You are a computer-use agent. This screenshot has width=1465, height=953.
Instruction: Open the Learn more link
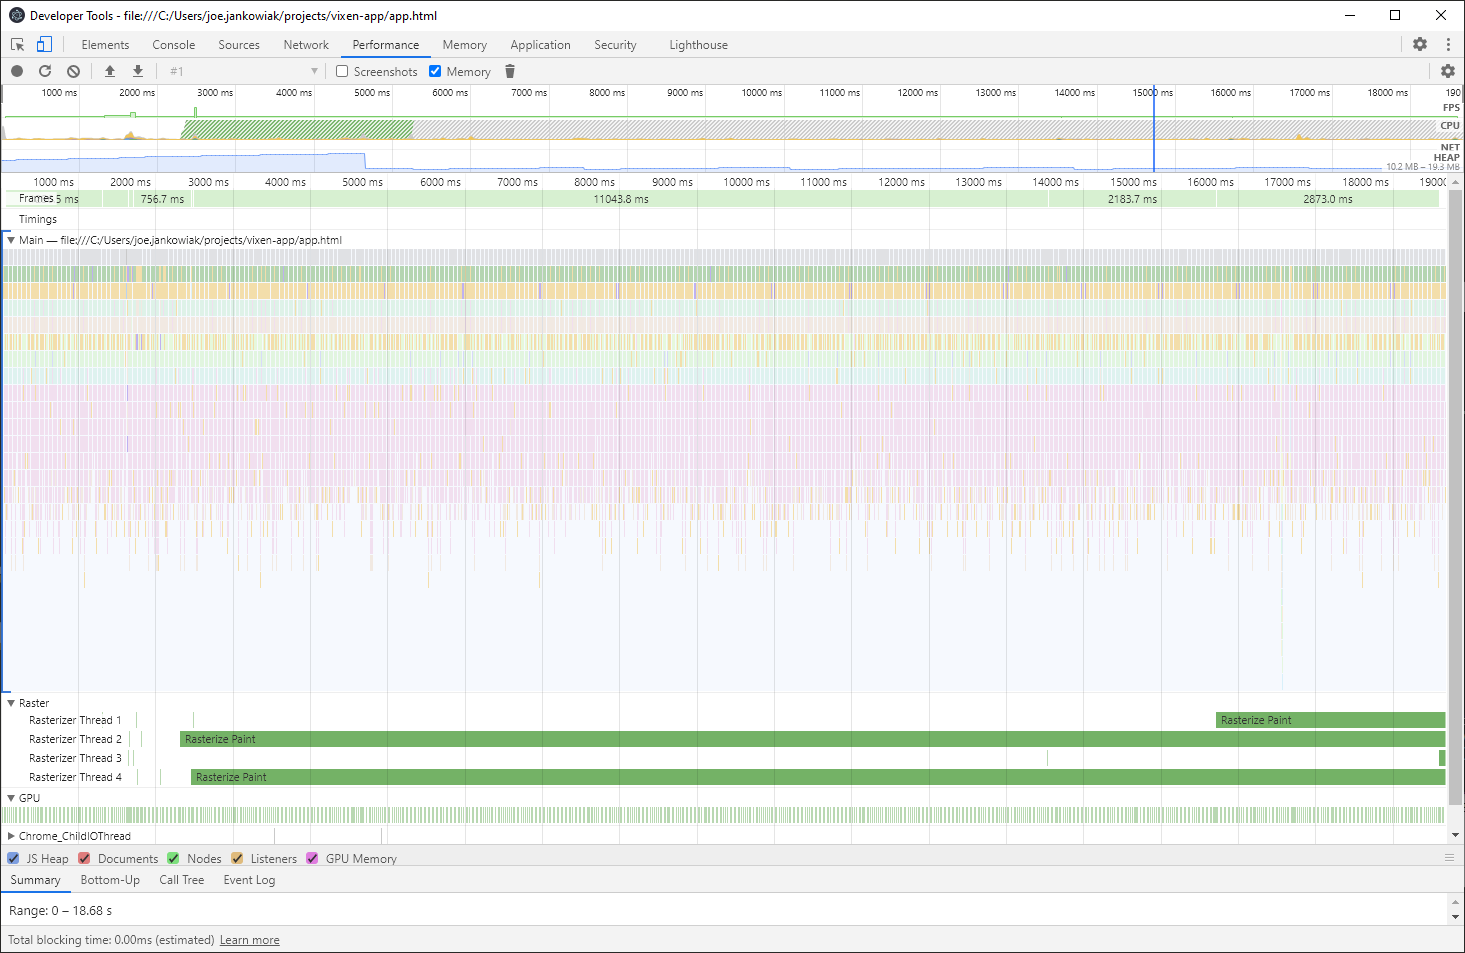pos(250,940)
